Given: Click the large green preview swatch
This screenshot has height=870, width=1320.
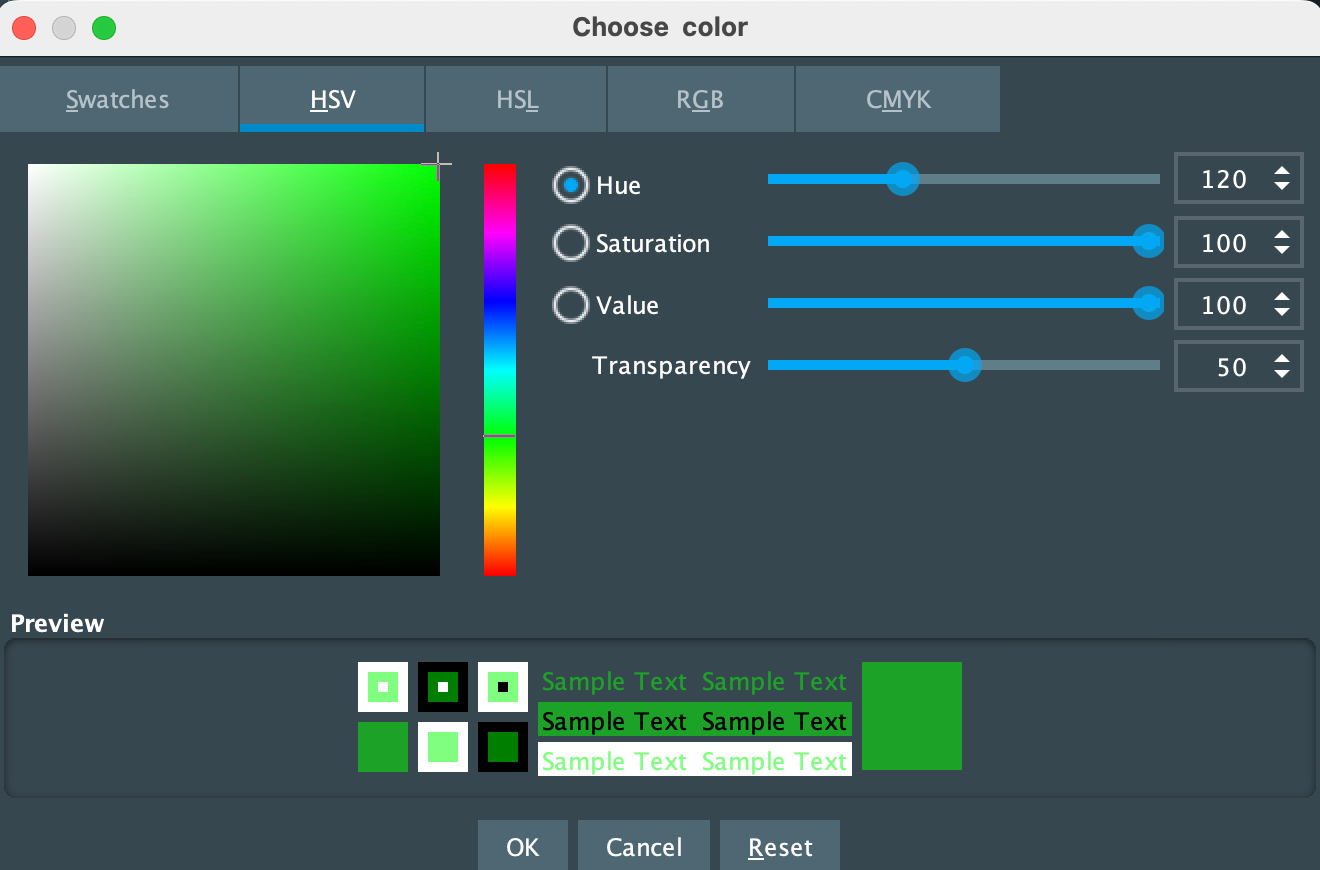Looking at the screenshot, I should [911, 716].
